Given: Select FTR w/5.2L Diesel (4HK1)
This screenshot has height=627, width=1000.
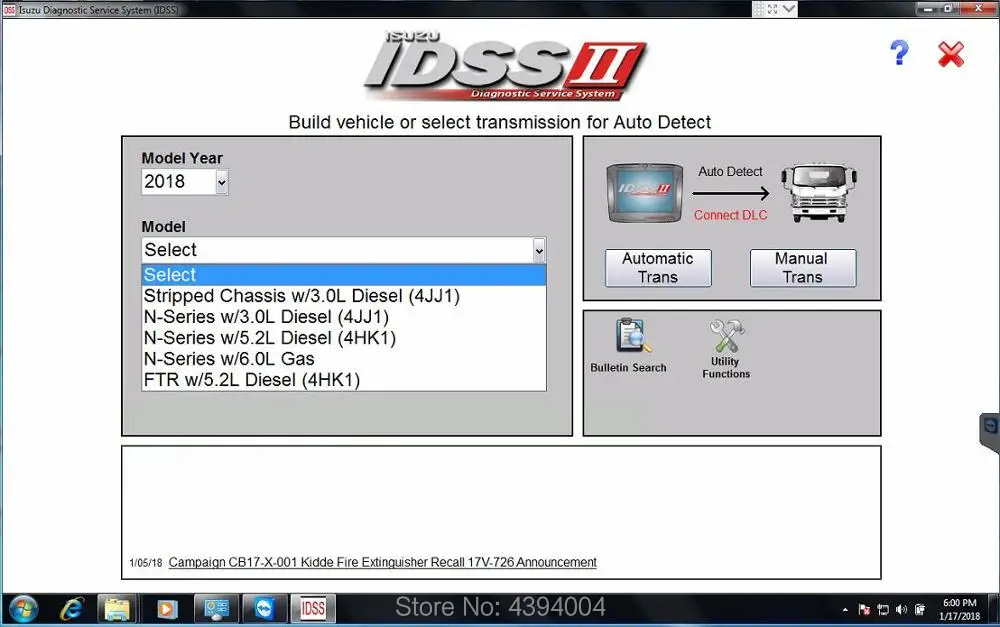Looking at the screenshot, I should [x=343, y=380].
